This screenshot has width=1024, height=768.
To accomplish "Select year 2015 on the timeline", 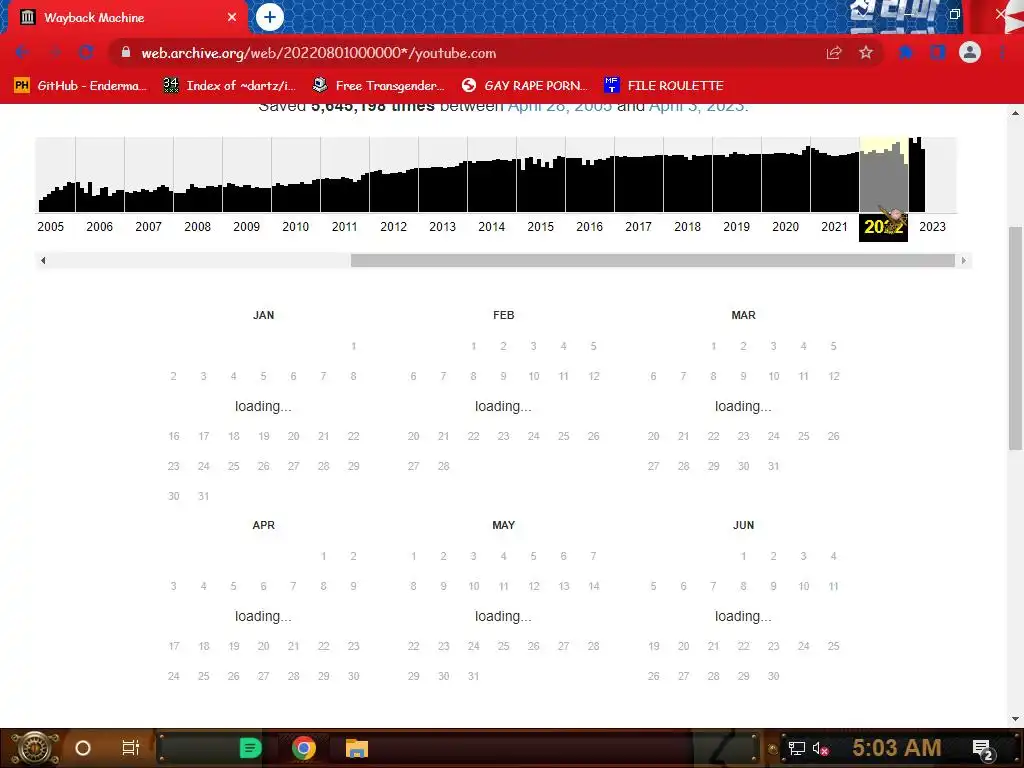I will pos(541,227).
